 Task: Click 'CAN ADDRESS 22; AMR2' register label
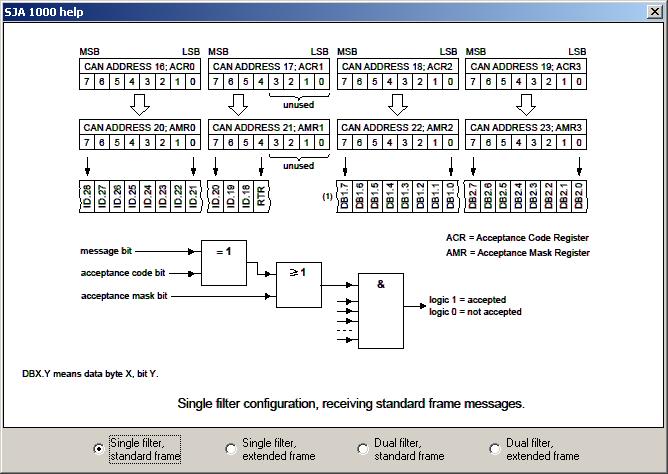coord(398,127)
